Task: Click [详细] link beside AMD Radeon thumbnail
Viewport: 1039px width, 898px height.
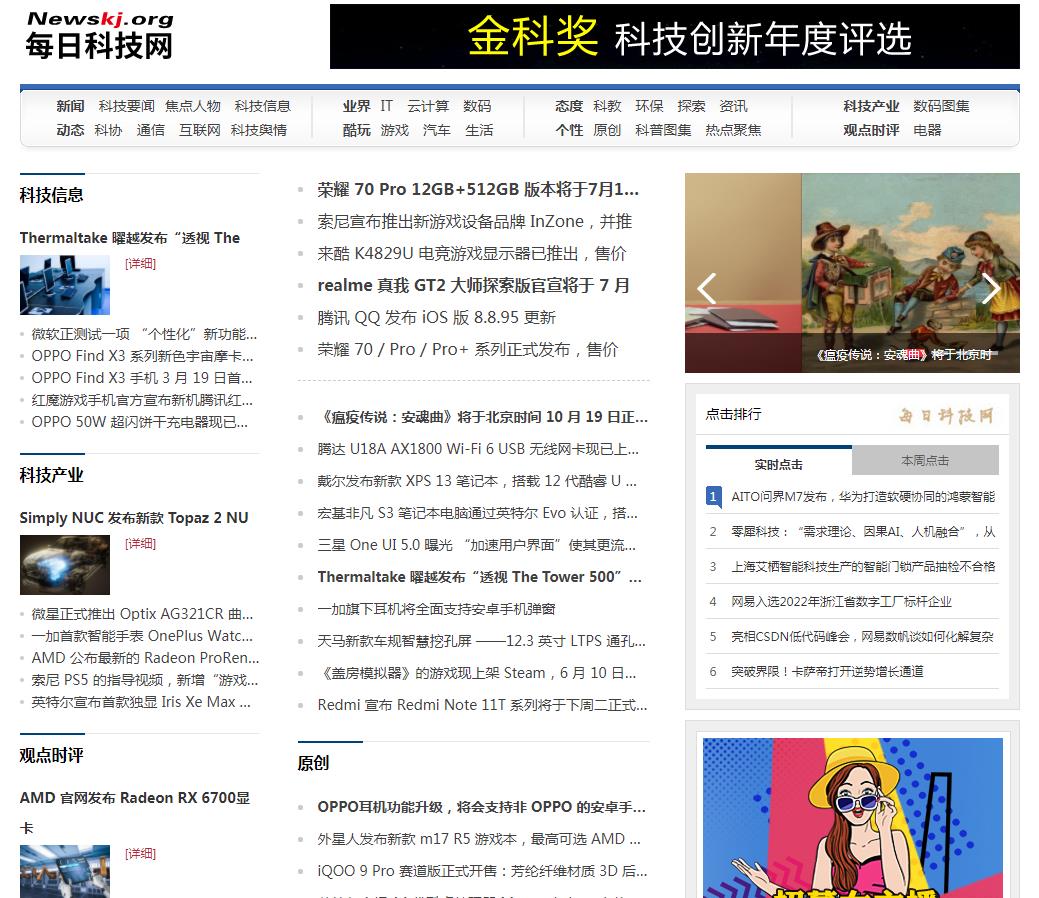Action: (x=140, y=854)
